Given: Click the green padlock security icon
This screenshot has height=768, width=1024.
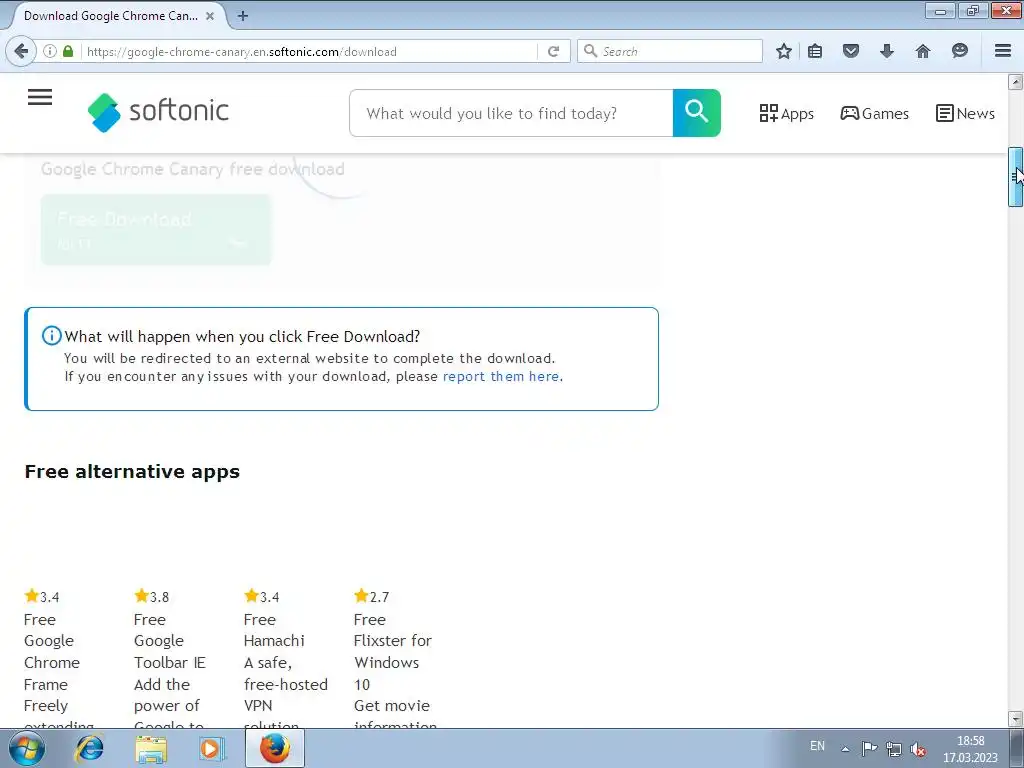Looking at the screenshot, I should (68, 51).
